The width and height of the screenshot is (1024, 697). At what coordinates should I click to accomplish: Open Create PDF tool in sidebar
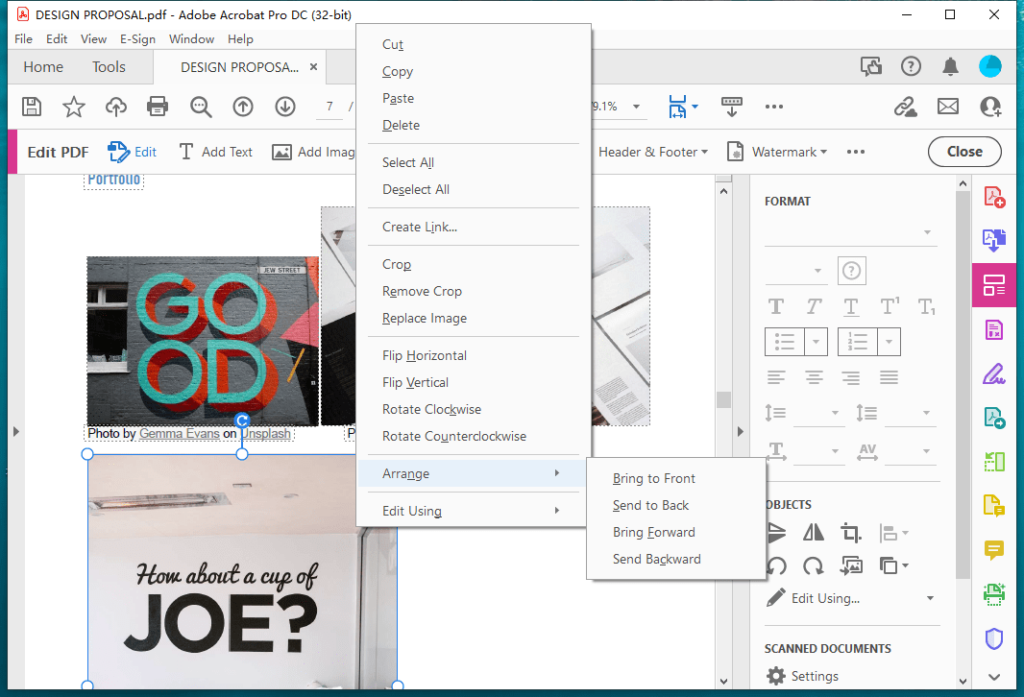(x=994, y=197)
